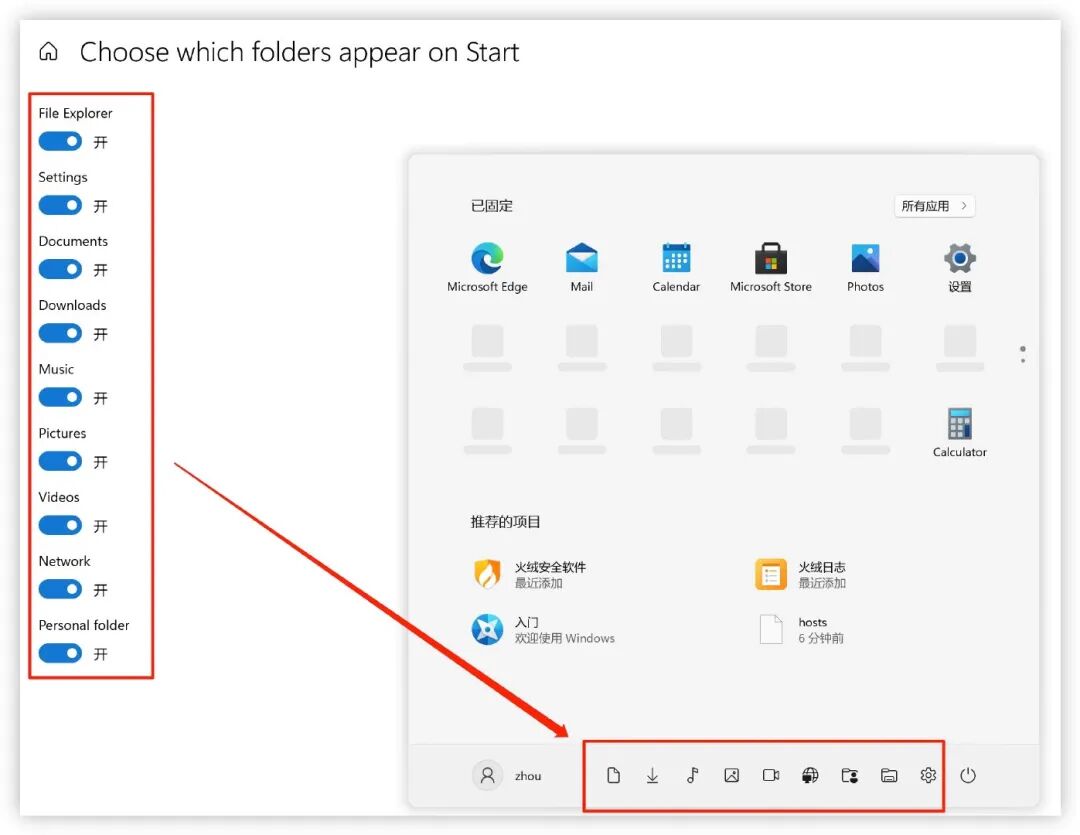Open Settings gear in Start footer
The height and width of the screenshot is (835, 1080).
pos(928,776)
